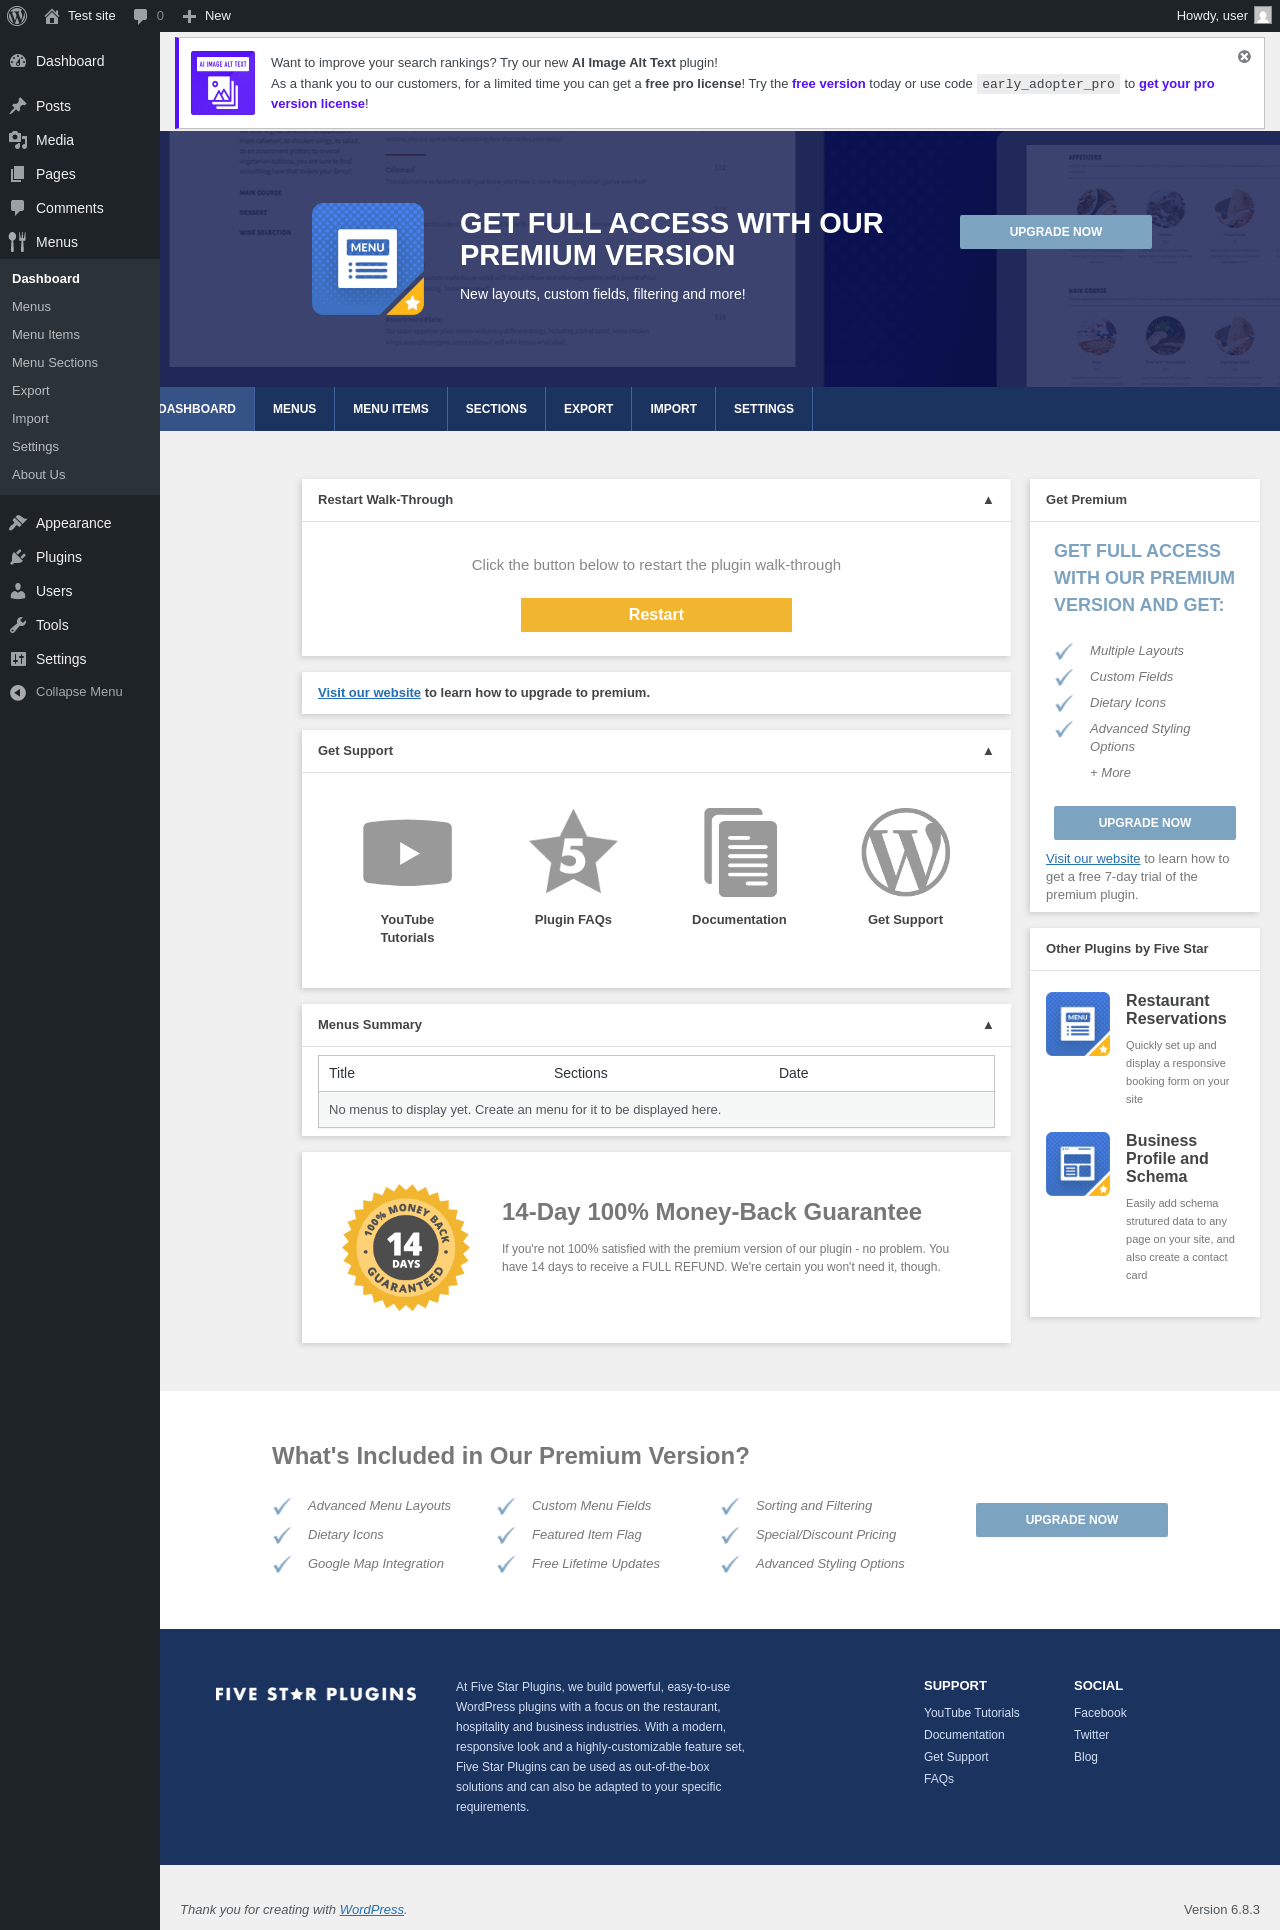Open the footer Documentation link

pos(964,1735)
